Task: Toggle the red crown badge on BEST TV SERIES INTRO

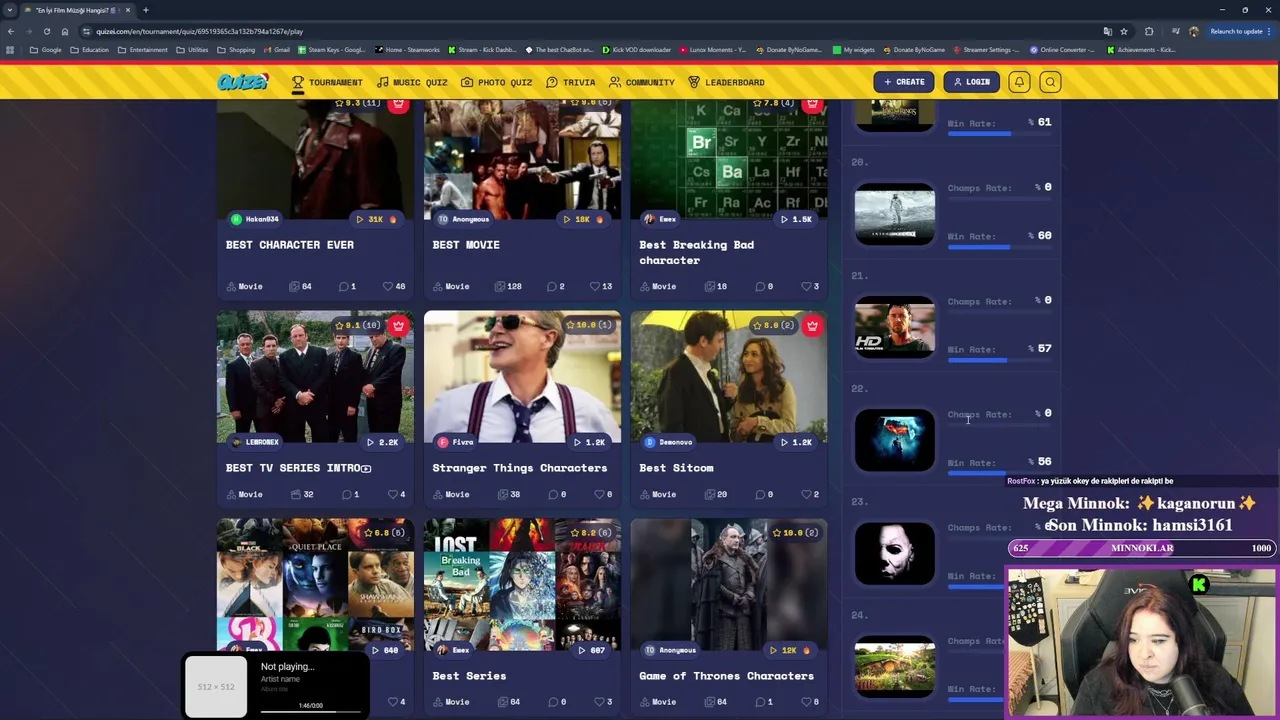Action: tap(399, 325)
